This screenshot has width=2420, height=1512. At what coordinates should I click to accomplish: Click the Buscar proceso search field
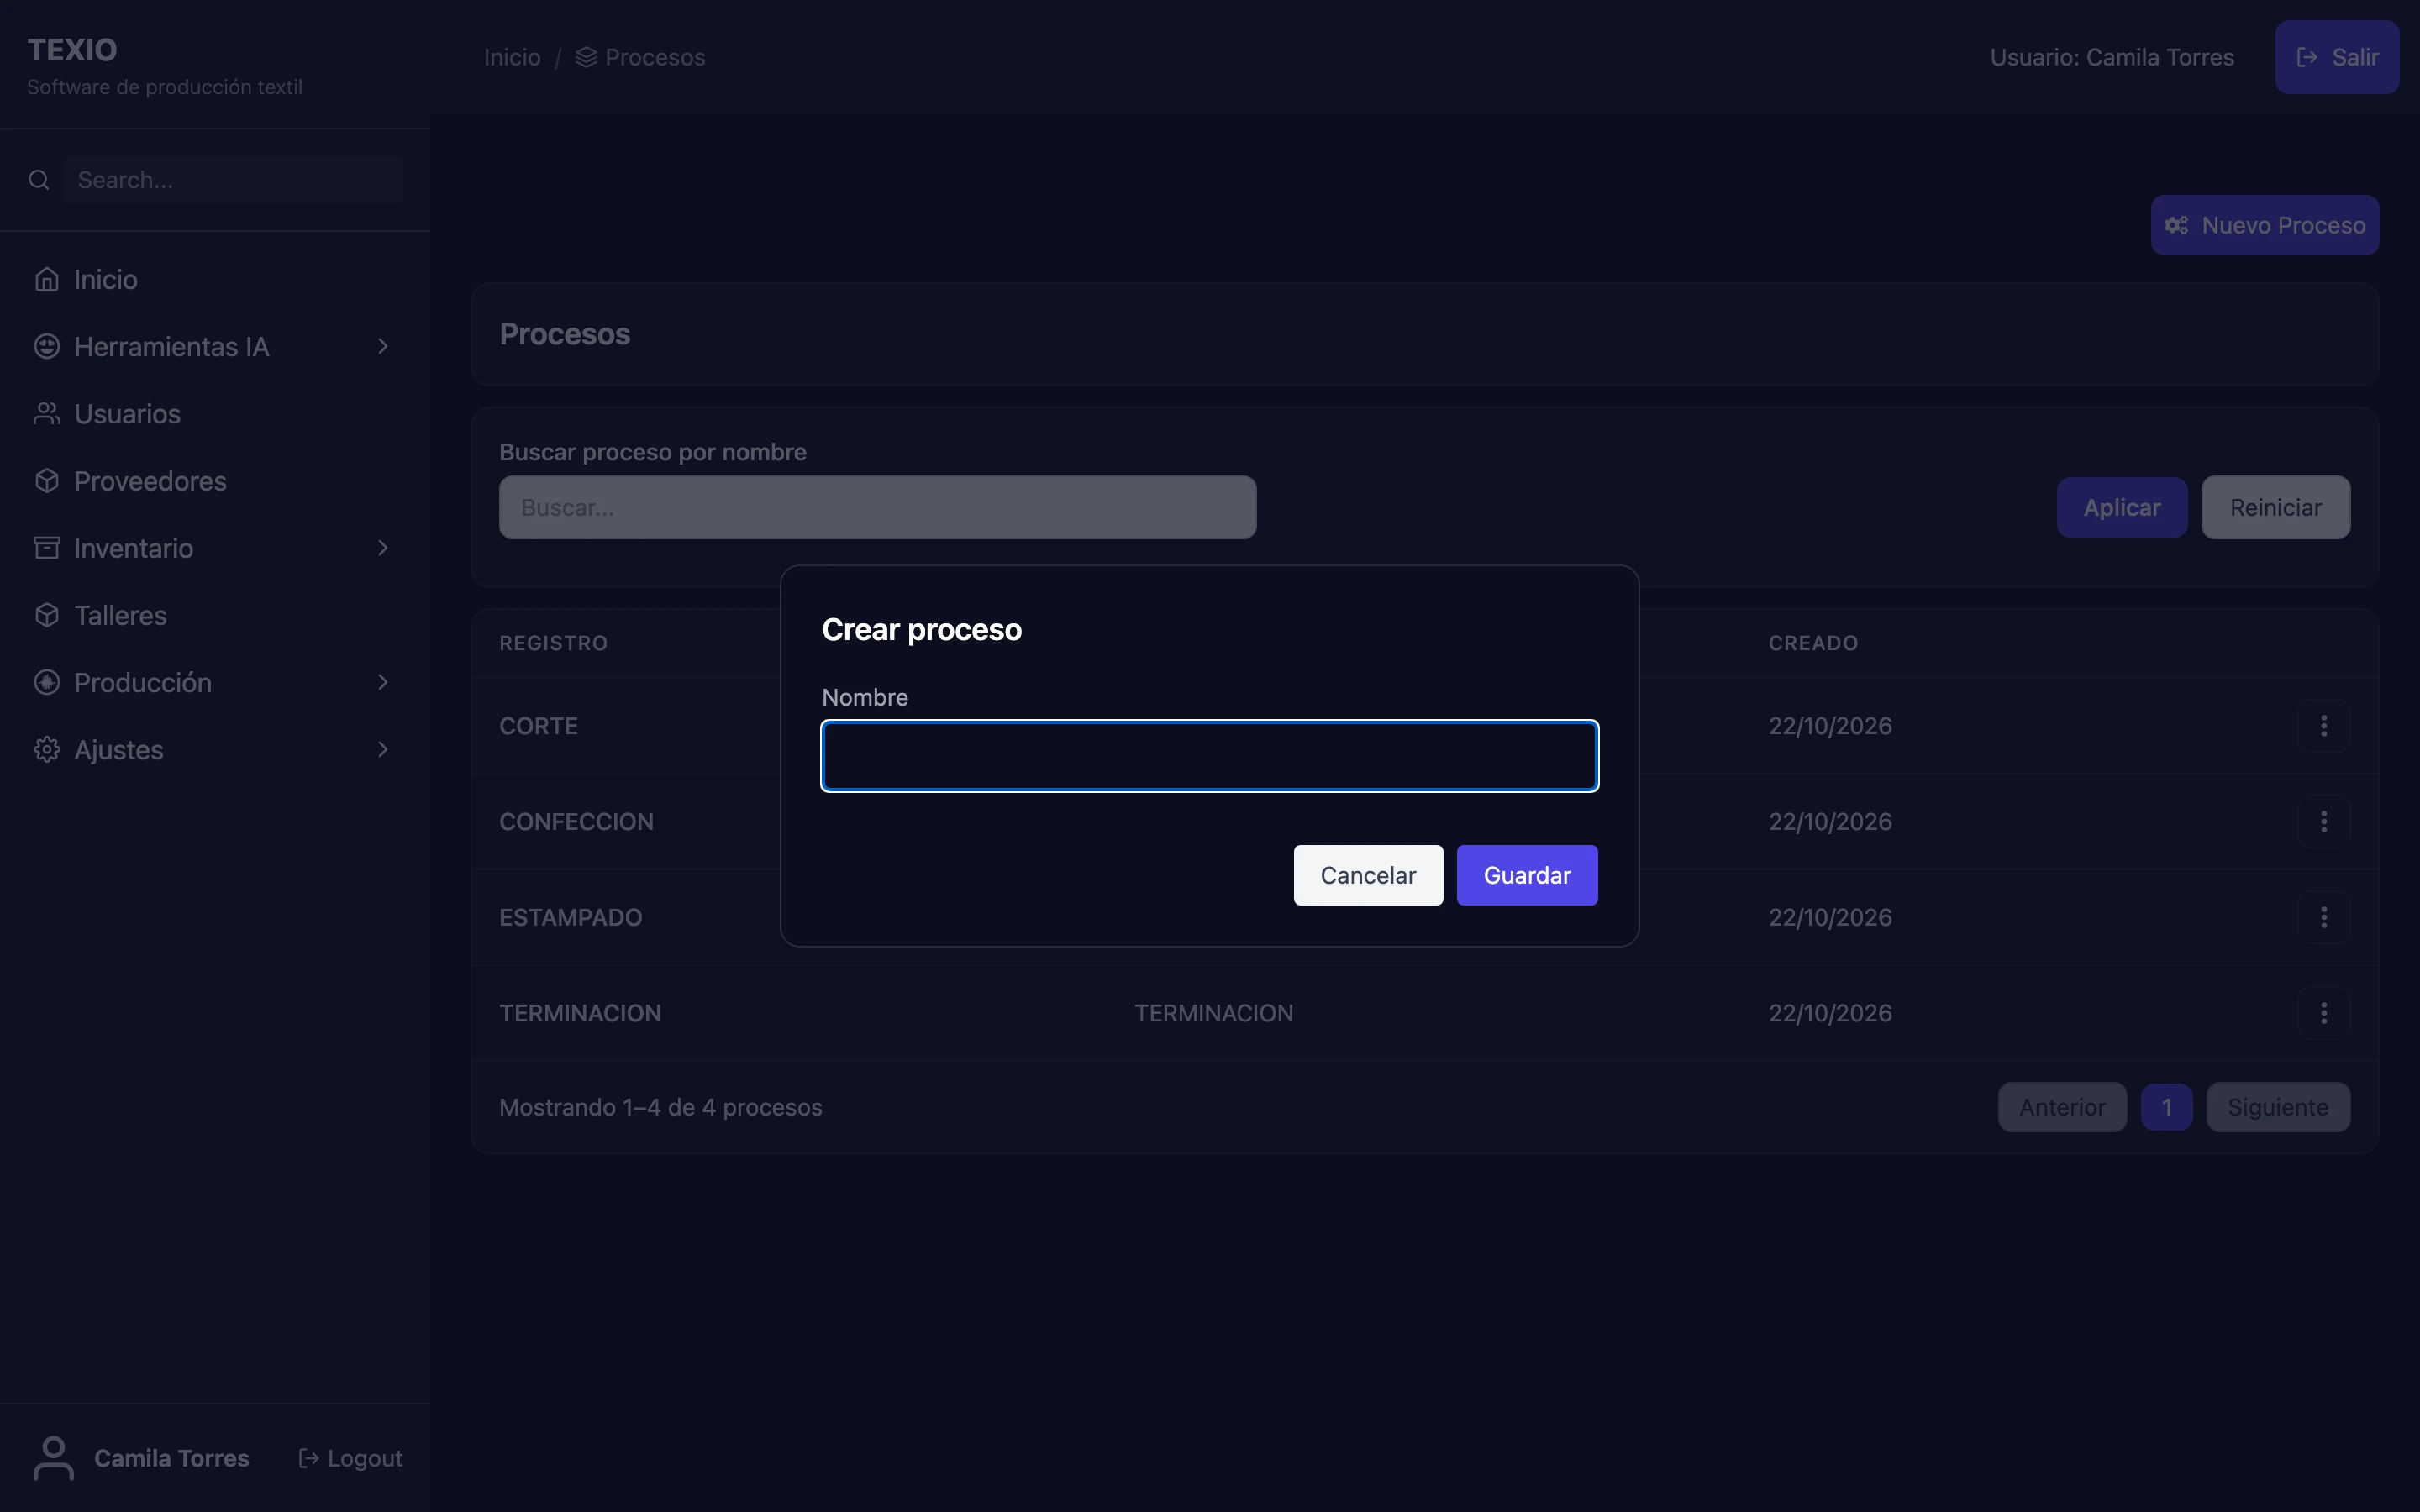pyautogui.click(x=877, y=507)
